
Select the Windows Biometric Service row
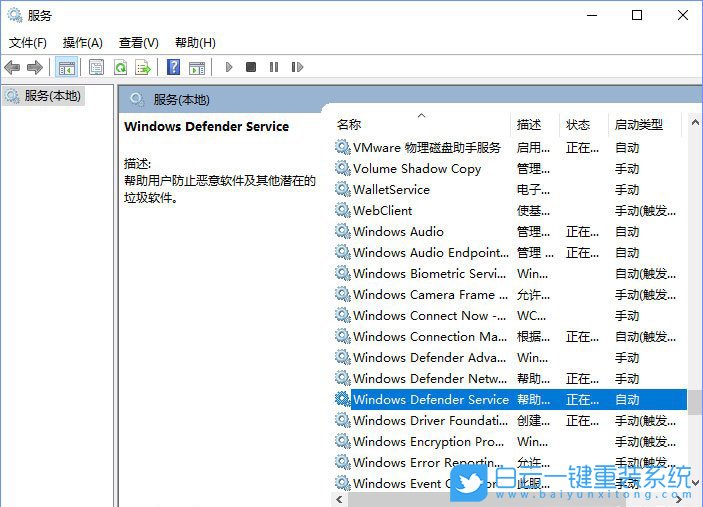[x=510, y=273]
